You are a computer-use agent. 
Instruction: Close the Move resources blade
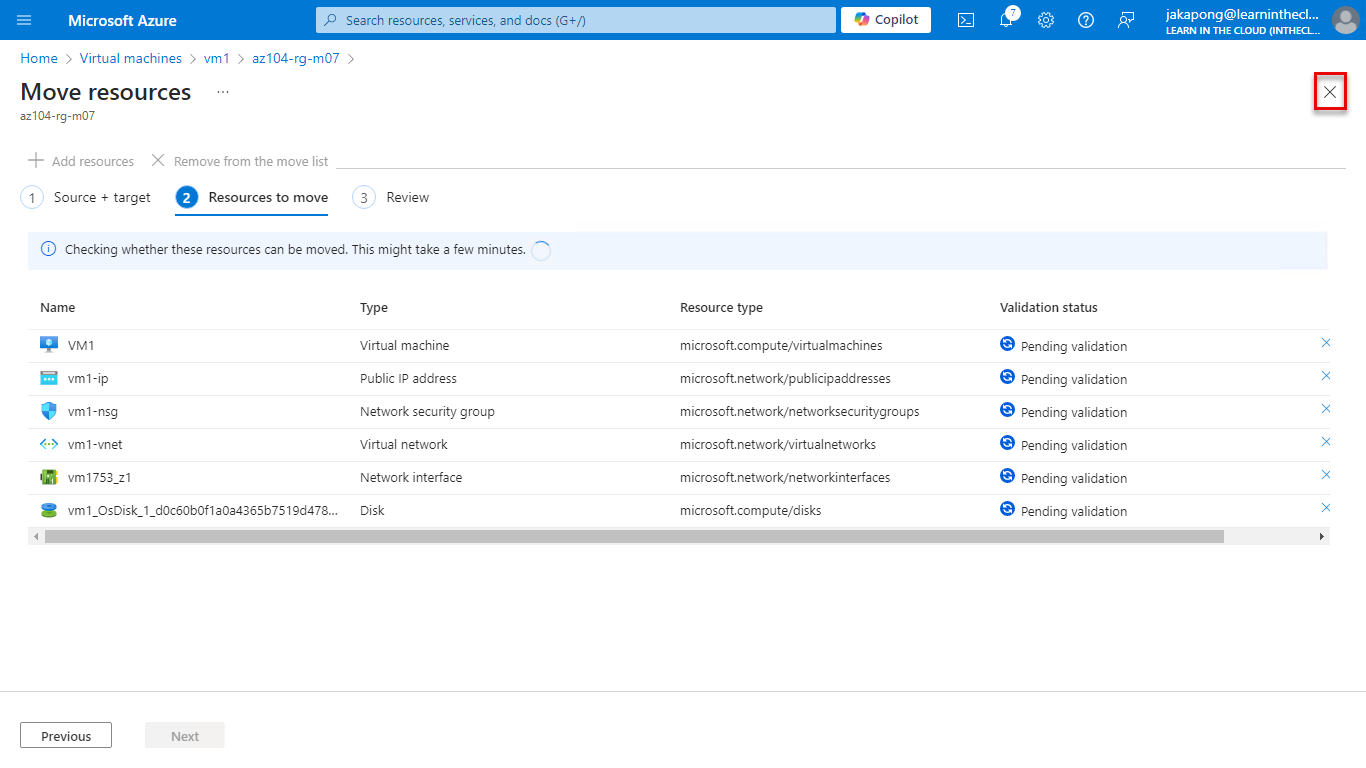coord(1330,92)
